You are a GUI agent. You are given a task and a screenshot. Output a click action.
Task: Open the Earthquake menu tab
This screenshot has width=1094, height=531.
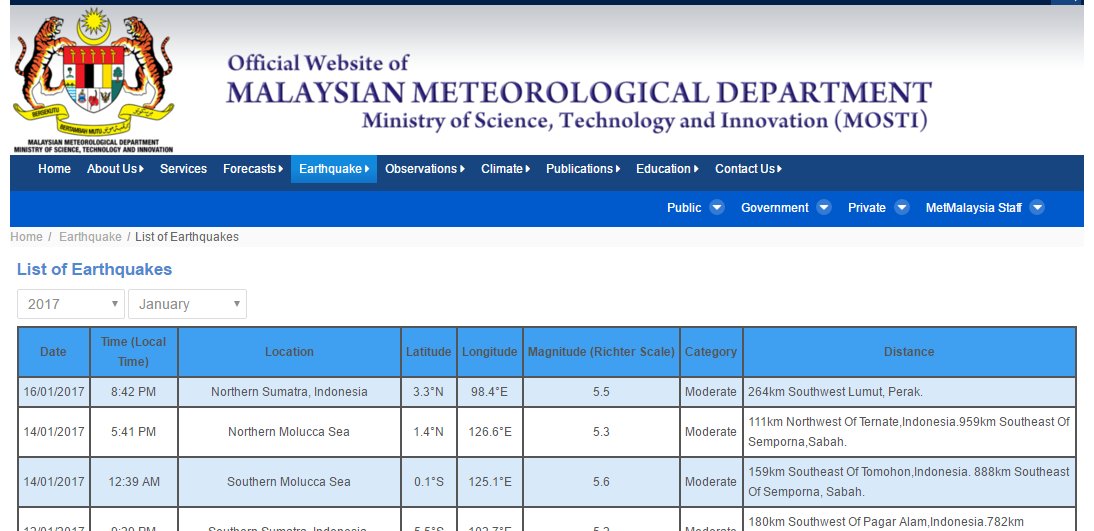pos(334,169)
